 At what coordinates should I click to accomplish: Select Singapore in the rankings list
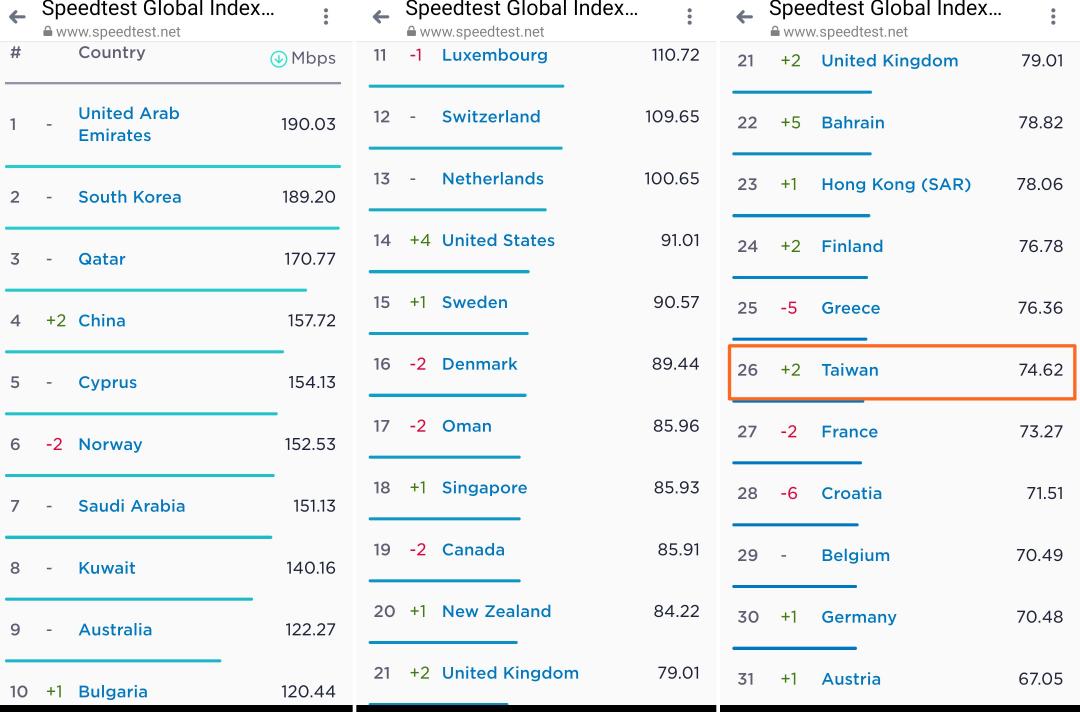coord(484,488)
